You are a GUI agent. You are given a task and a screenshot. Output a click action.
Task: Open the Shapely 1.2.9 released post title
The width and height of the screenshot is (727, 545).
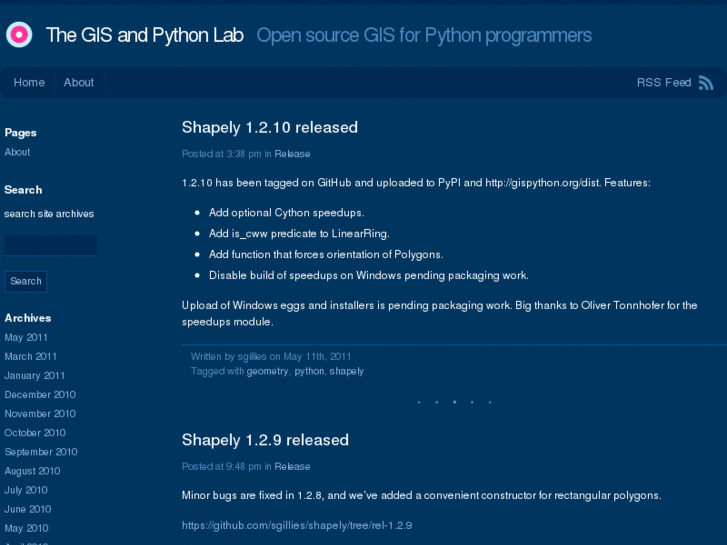click(x=265, y=440)
